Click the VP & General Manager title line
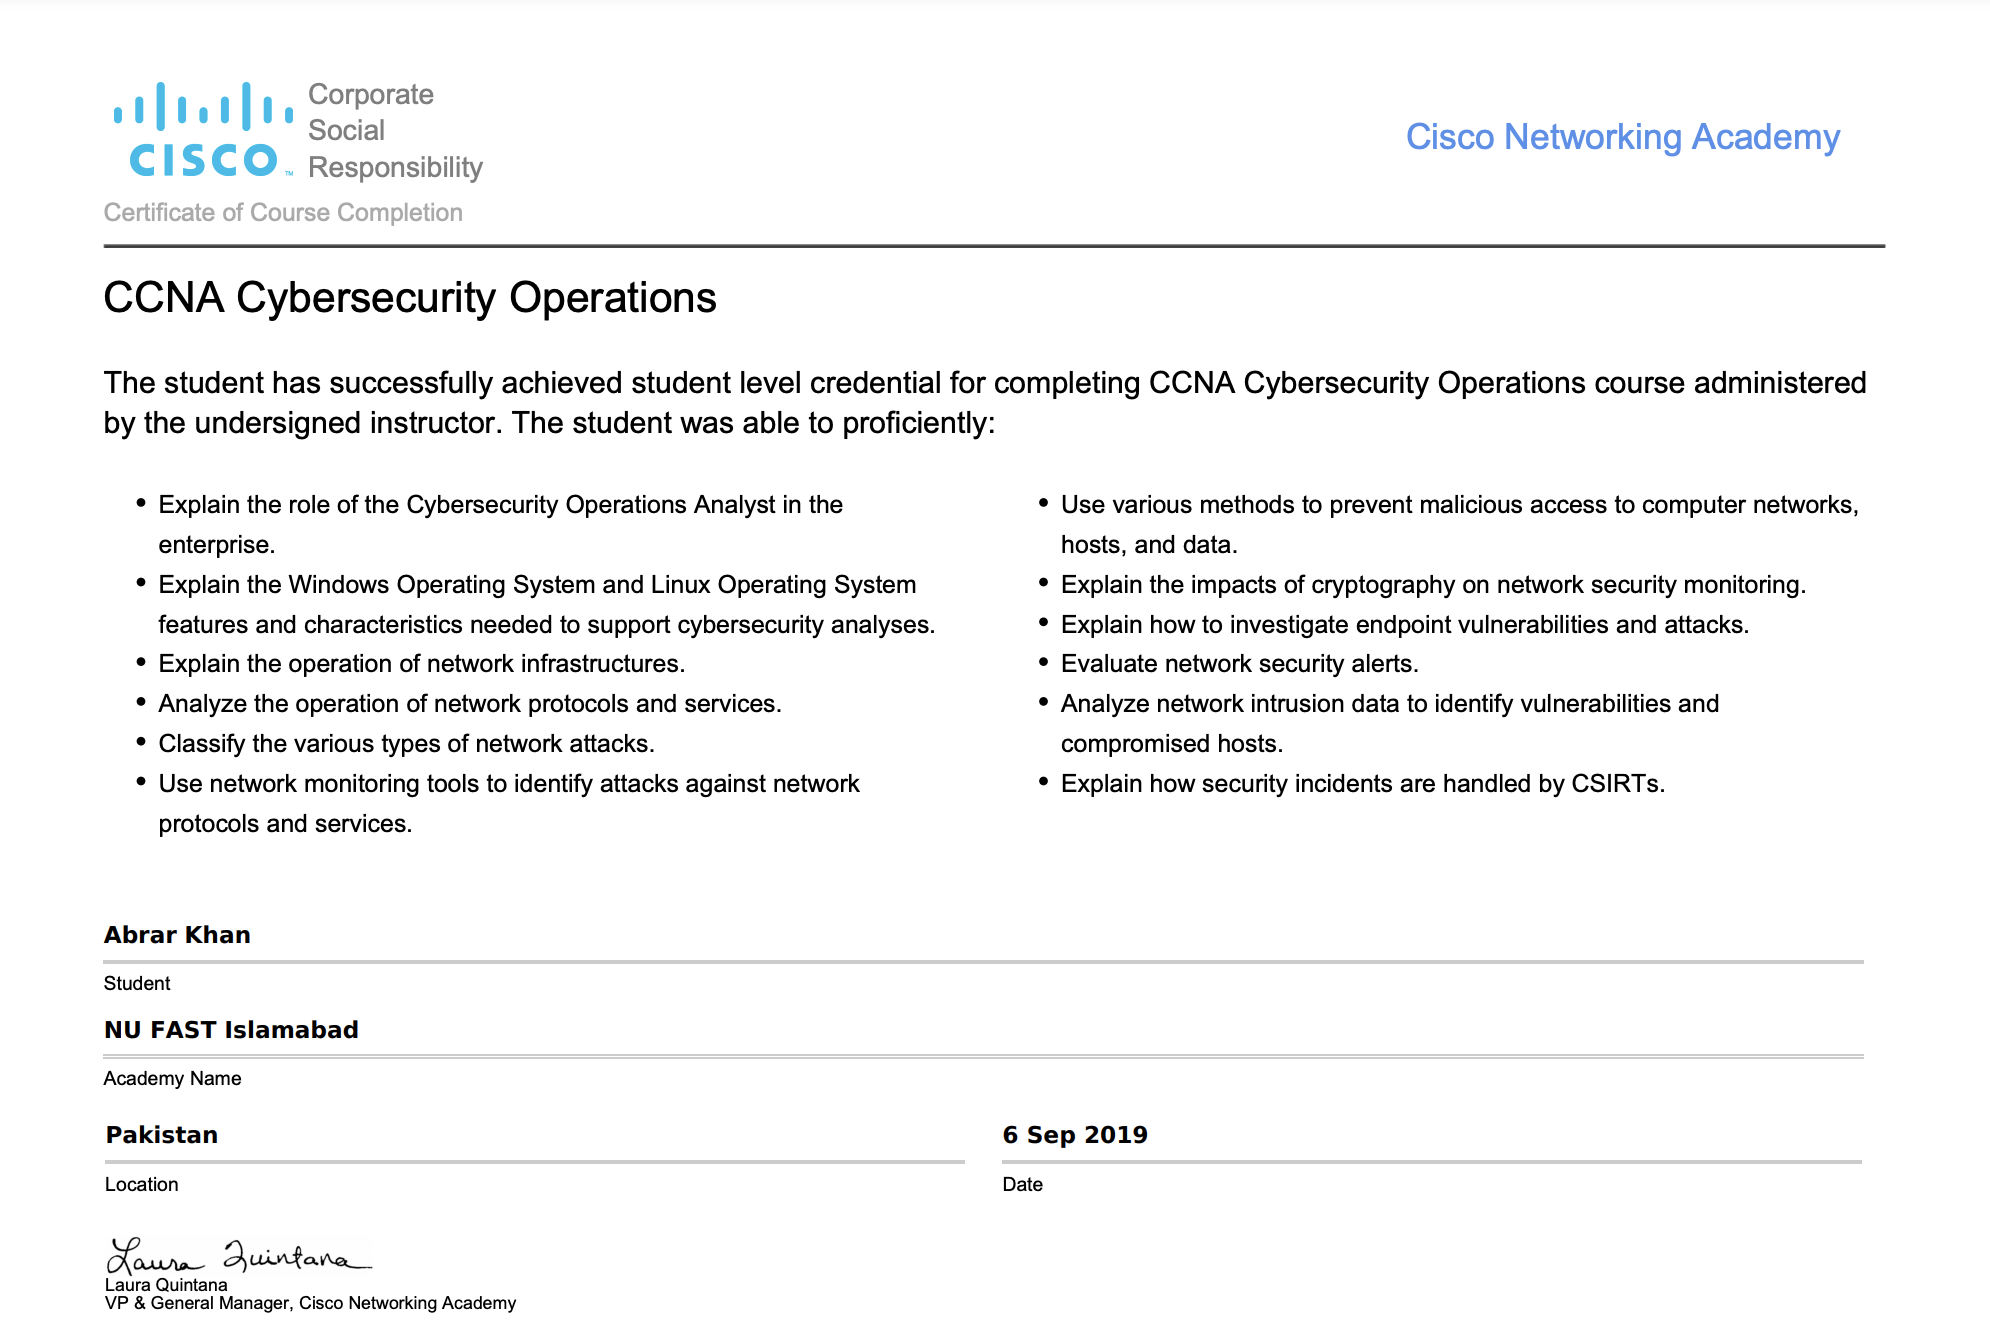Screen dimensions: 1990x1334 point(310,1303)
